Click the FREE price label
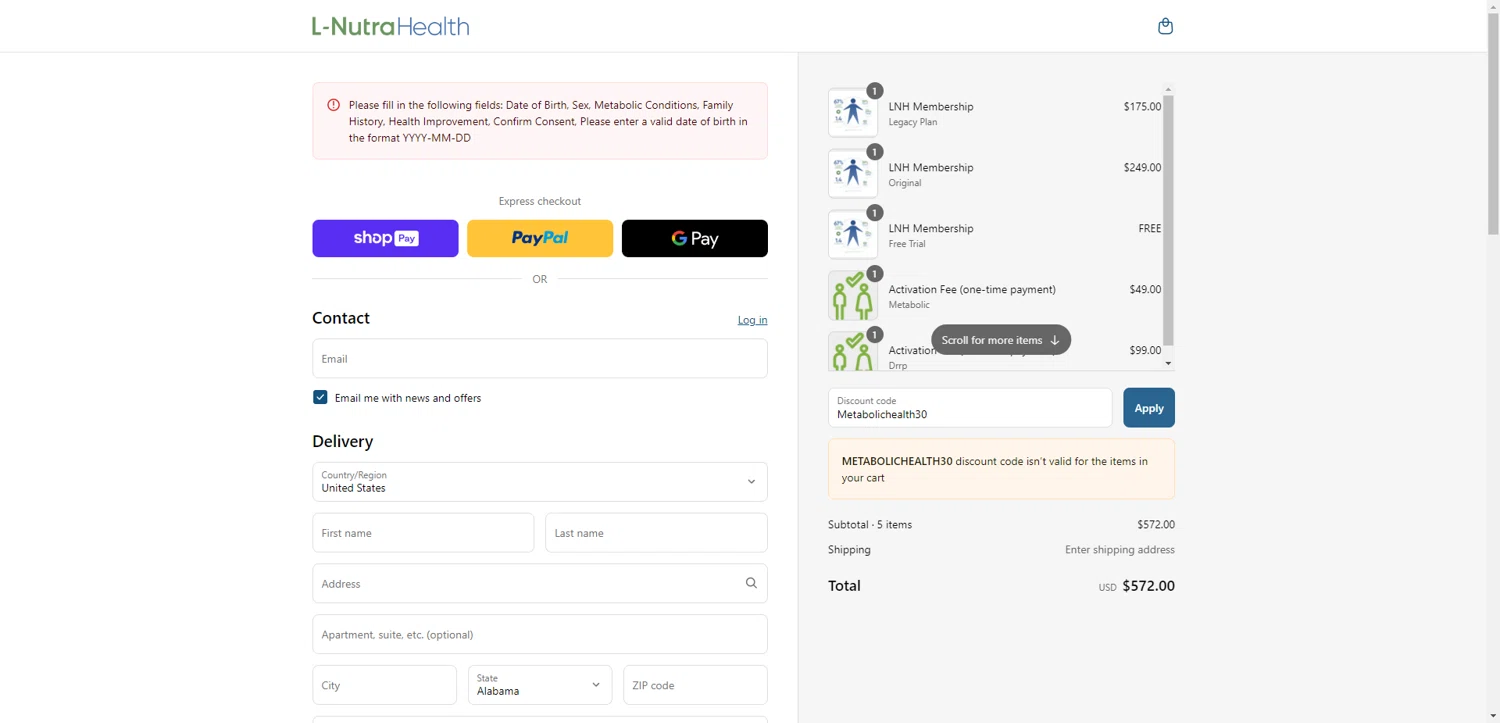1500x723 pixels. tap(1150, 228)
